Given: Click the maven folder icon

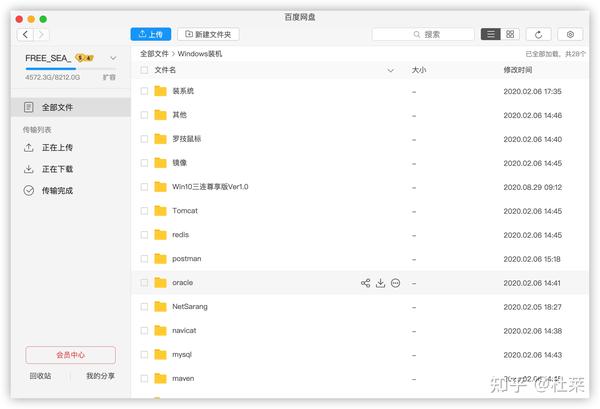Looking at the screenshot, I should coord(160,378).
